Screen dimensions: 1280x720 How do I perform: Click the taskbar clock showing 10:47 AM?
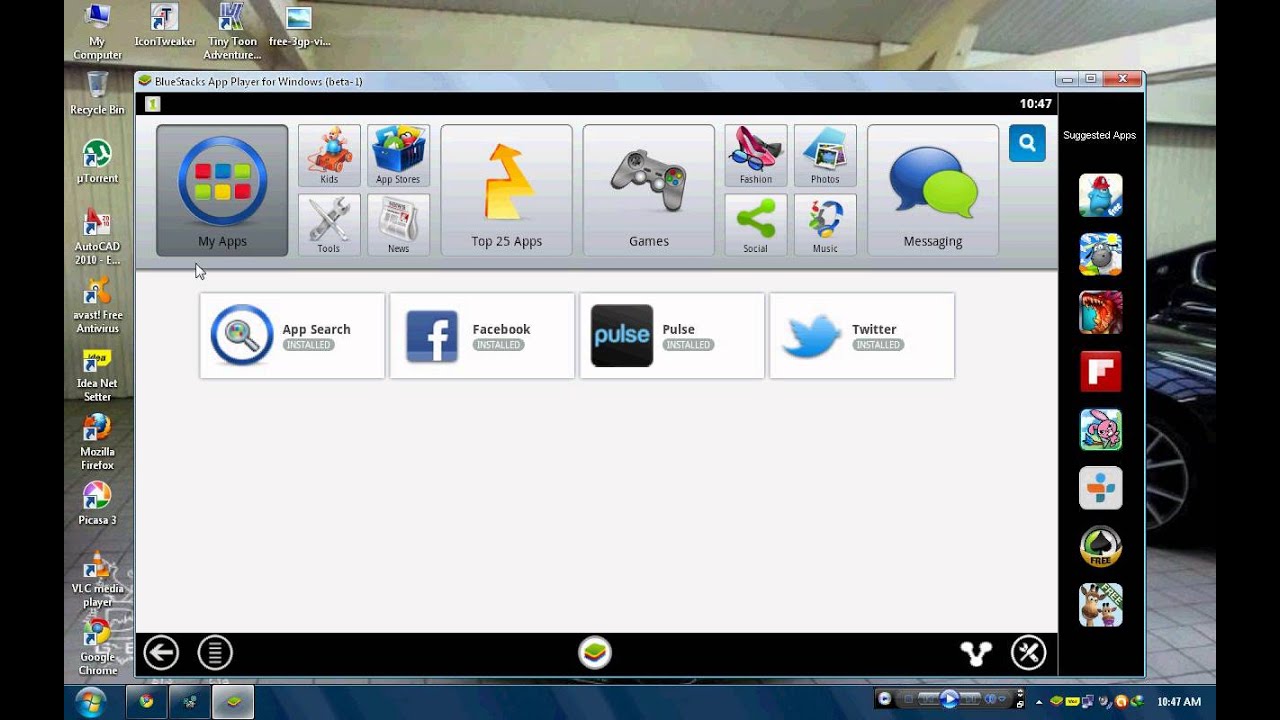1179,702
